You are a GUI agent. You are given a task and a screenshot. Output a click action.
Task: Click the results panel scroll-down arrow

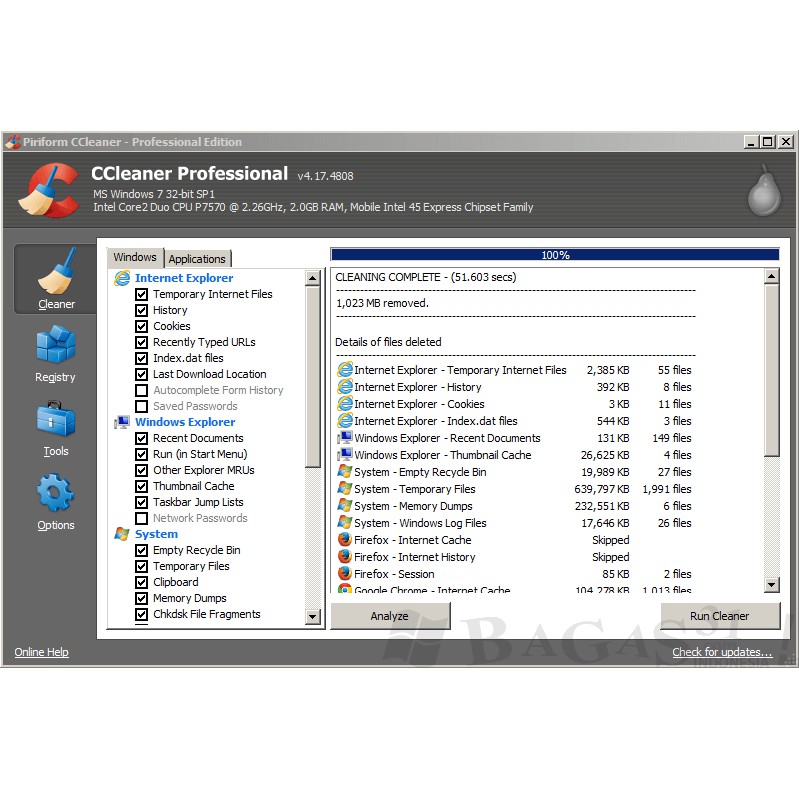tap(771, 585)
